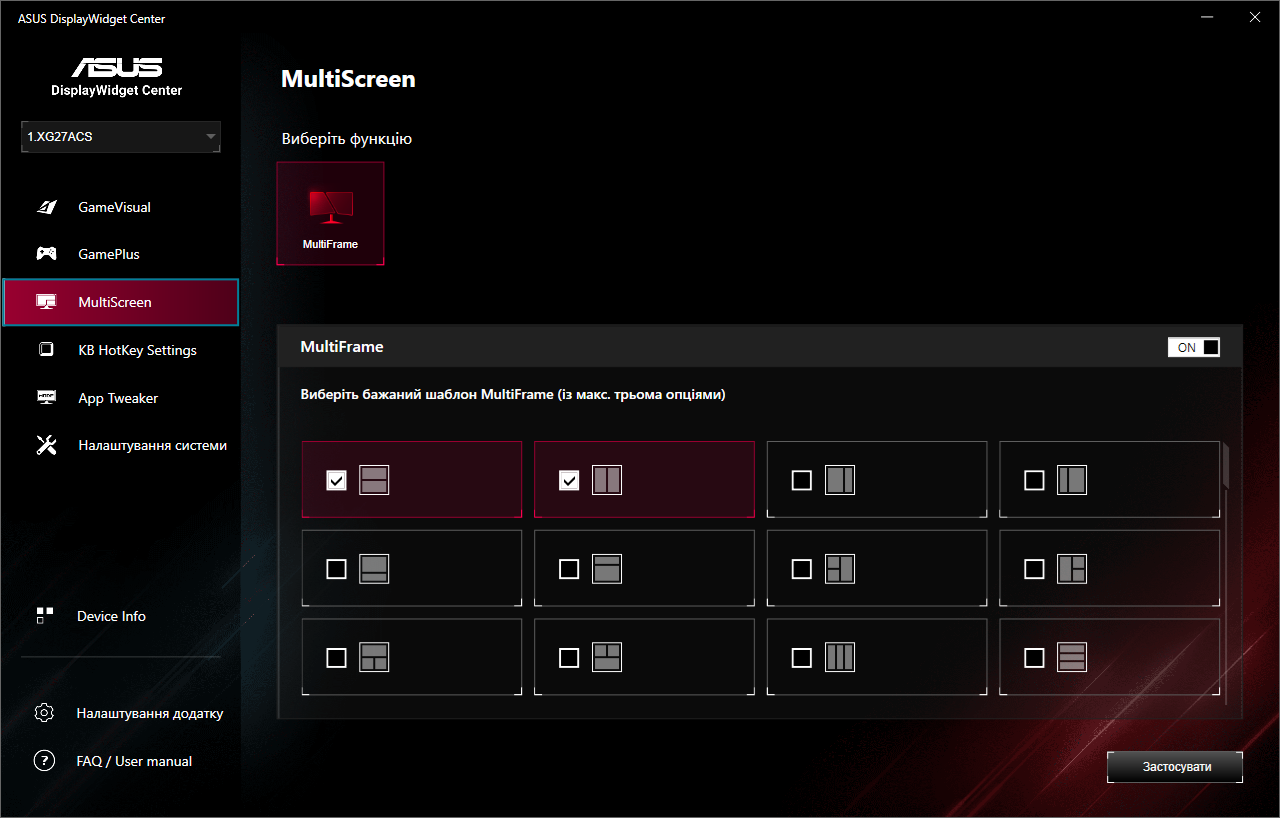The image size is (1280, 818).
Task: Click the "Виберіть функцію" label
Action: [347, 139]
